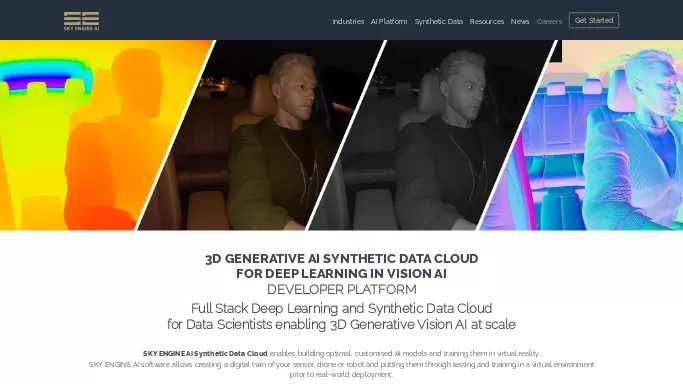This screenshot has width=683, height=384.
Task: Click the Get Started button
Action: pos(594,20)
